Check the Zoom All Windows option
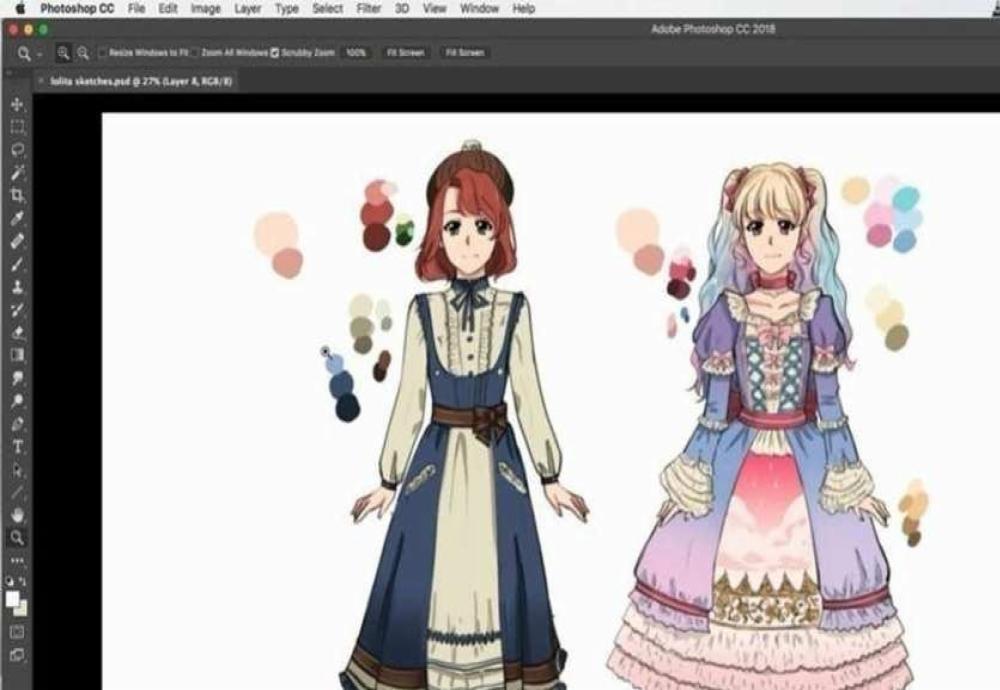Screen dimensions: 1000x690 tap(197, 52)
